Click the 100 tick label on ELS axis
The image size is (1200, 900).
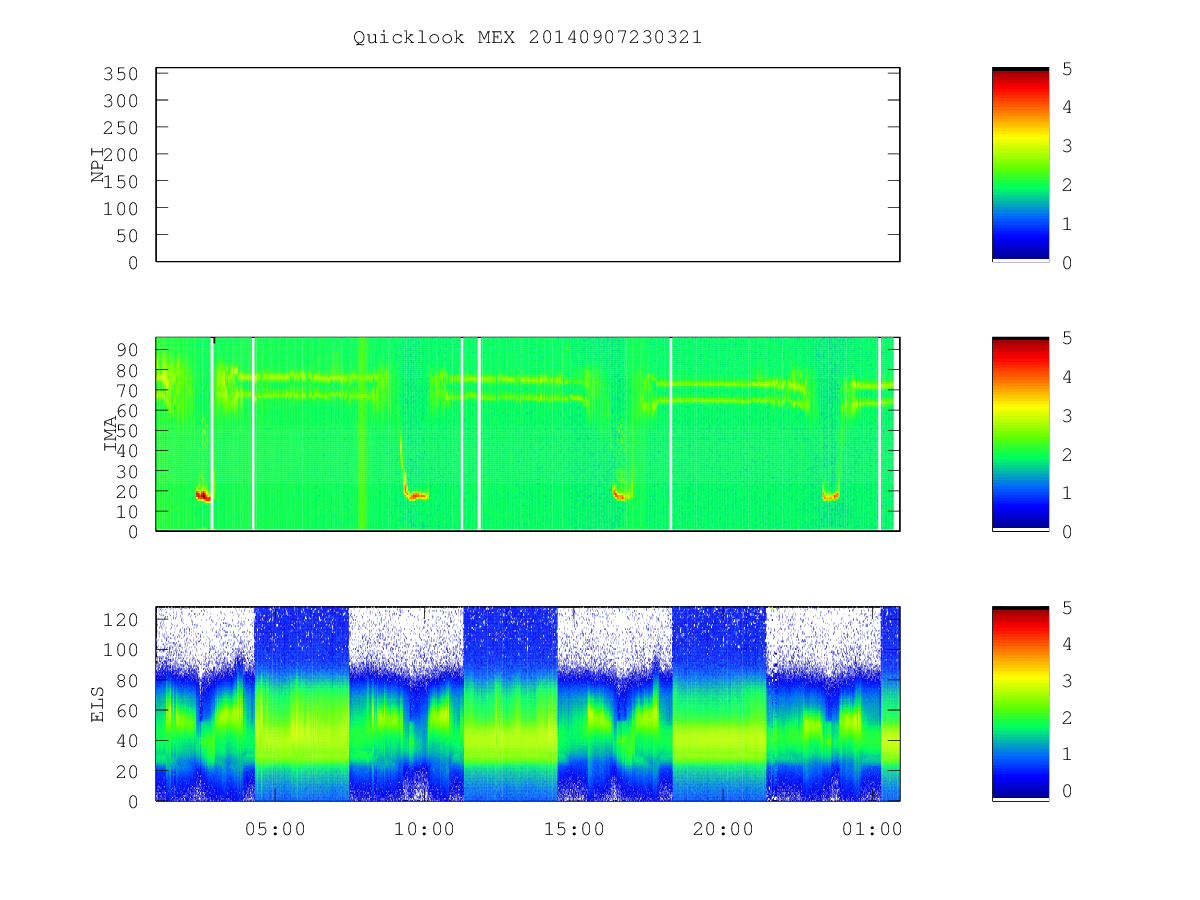(121, 650)
